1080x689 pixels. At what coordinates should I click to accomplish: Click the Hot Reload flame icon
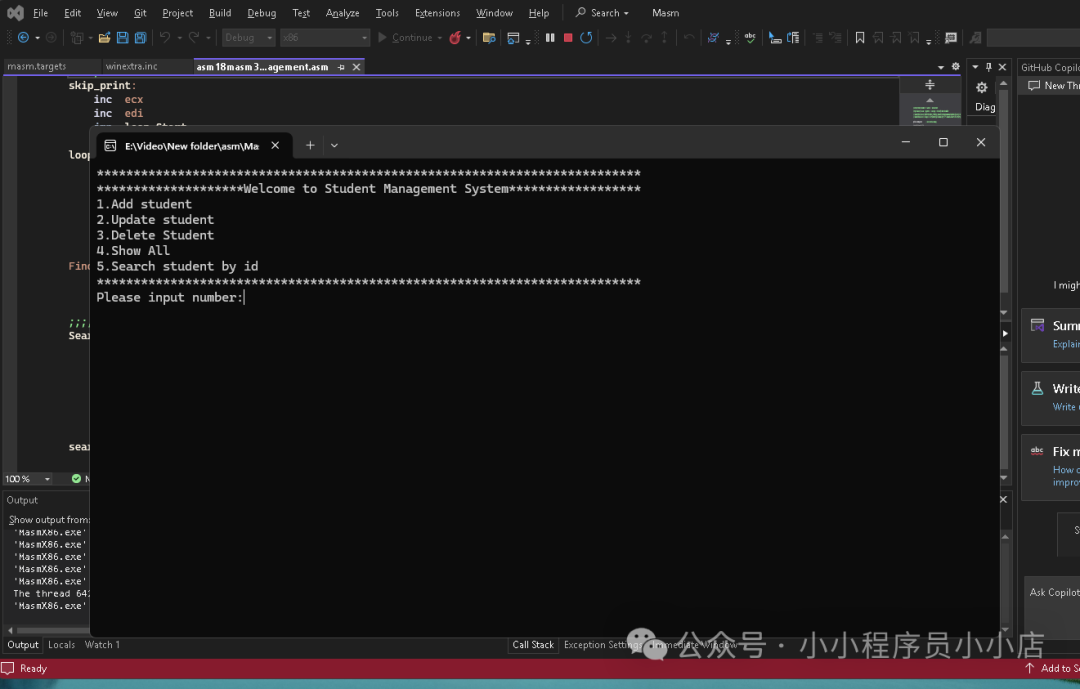455,38
